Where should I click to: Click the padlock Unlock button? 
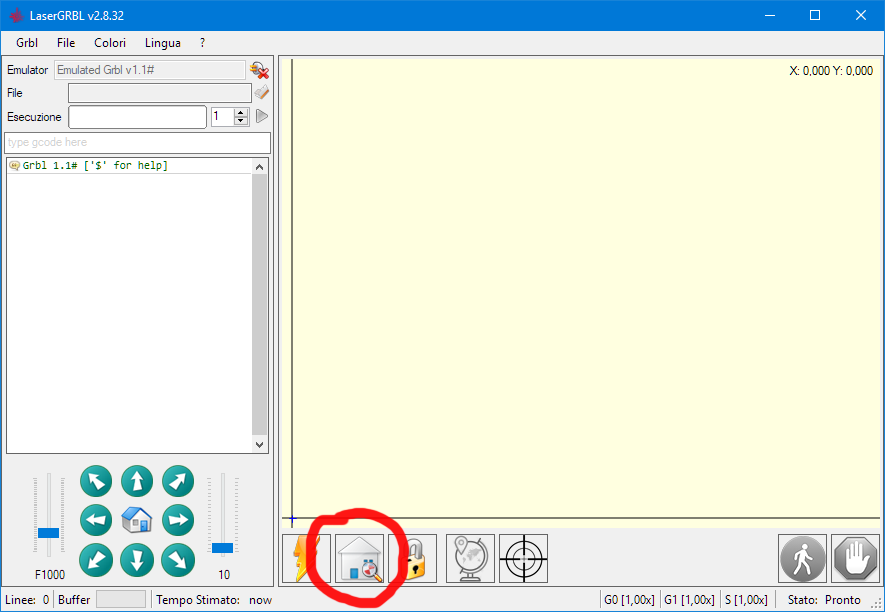[x=415, y=558]
